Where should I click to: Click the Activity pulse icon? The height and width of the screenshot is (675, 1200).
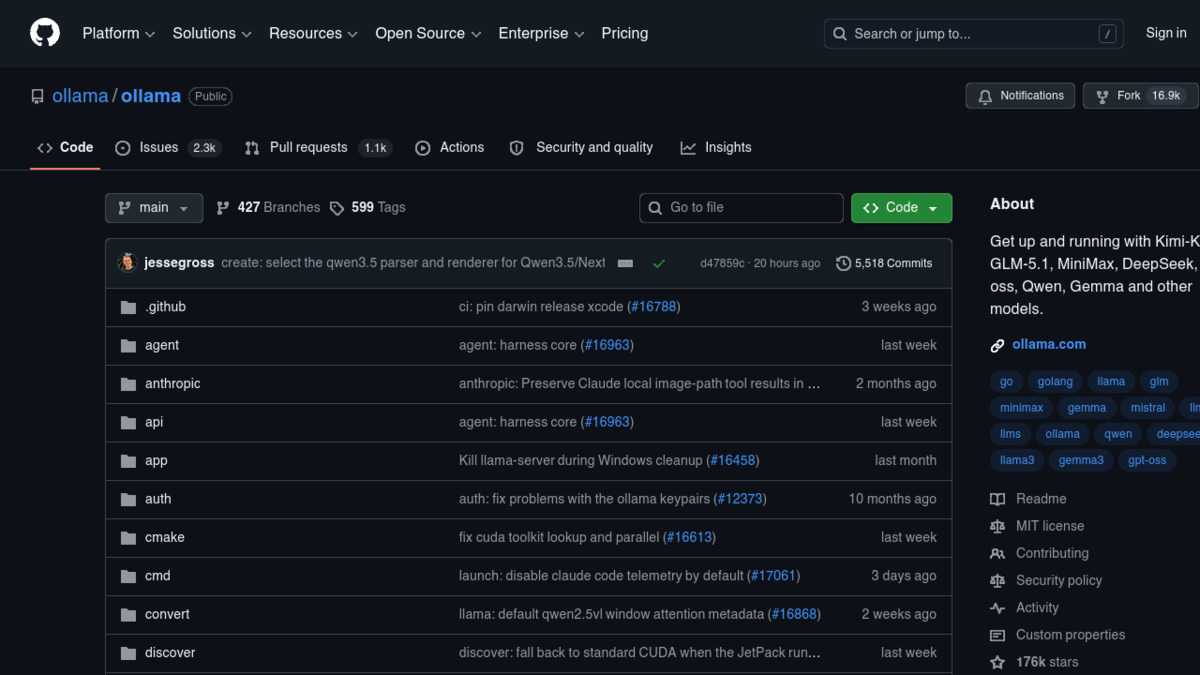click(997, 608)
